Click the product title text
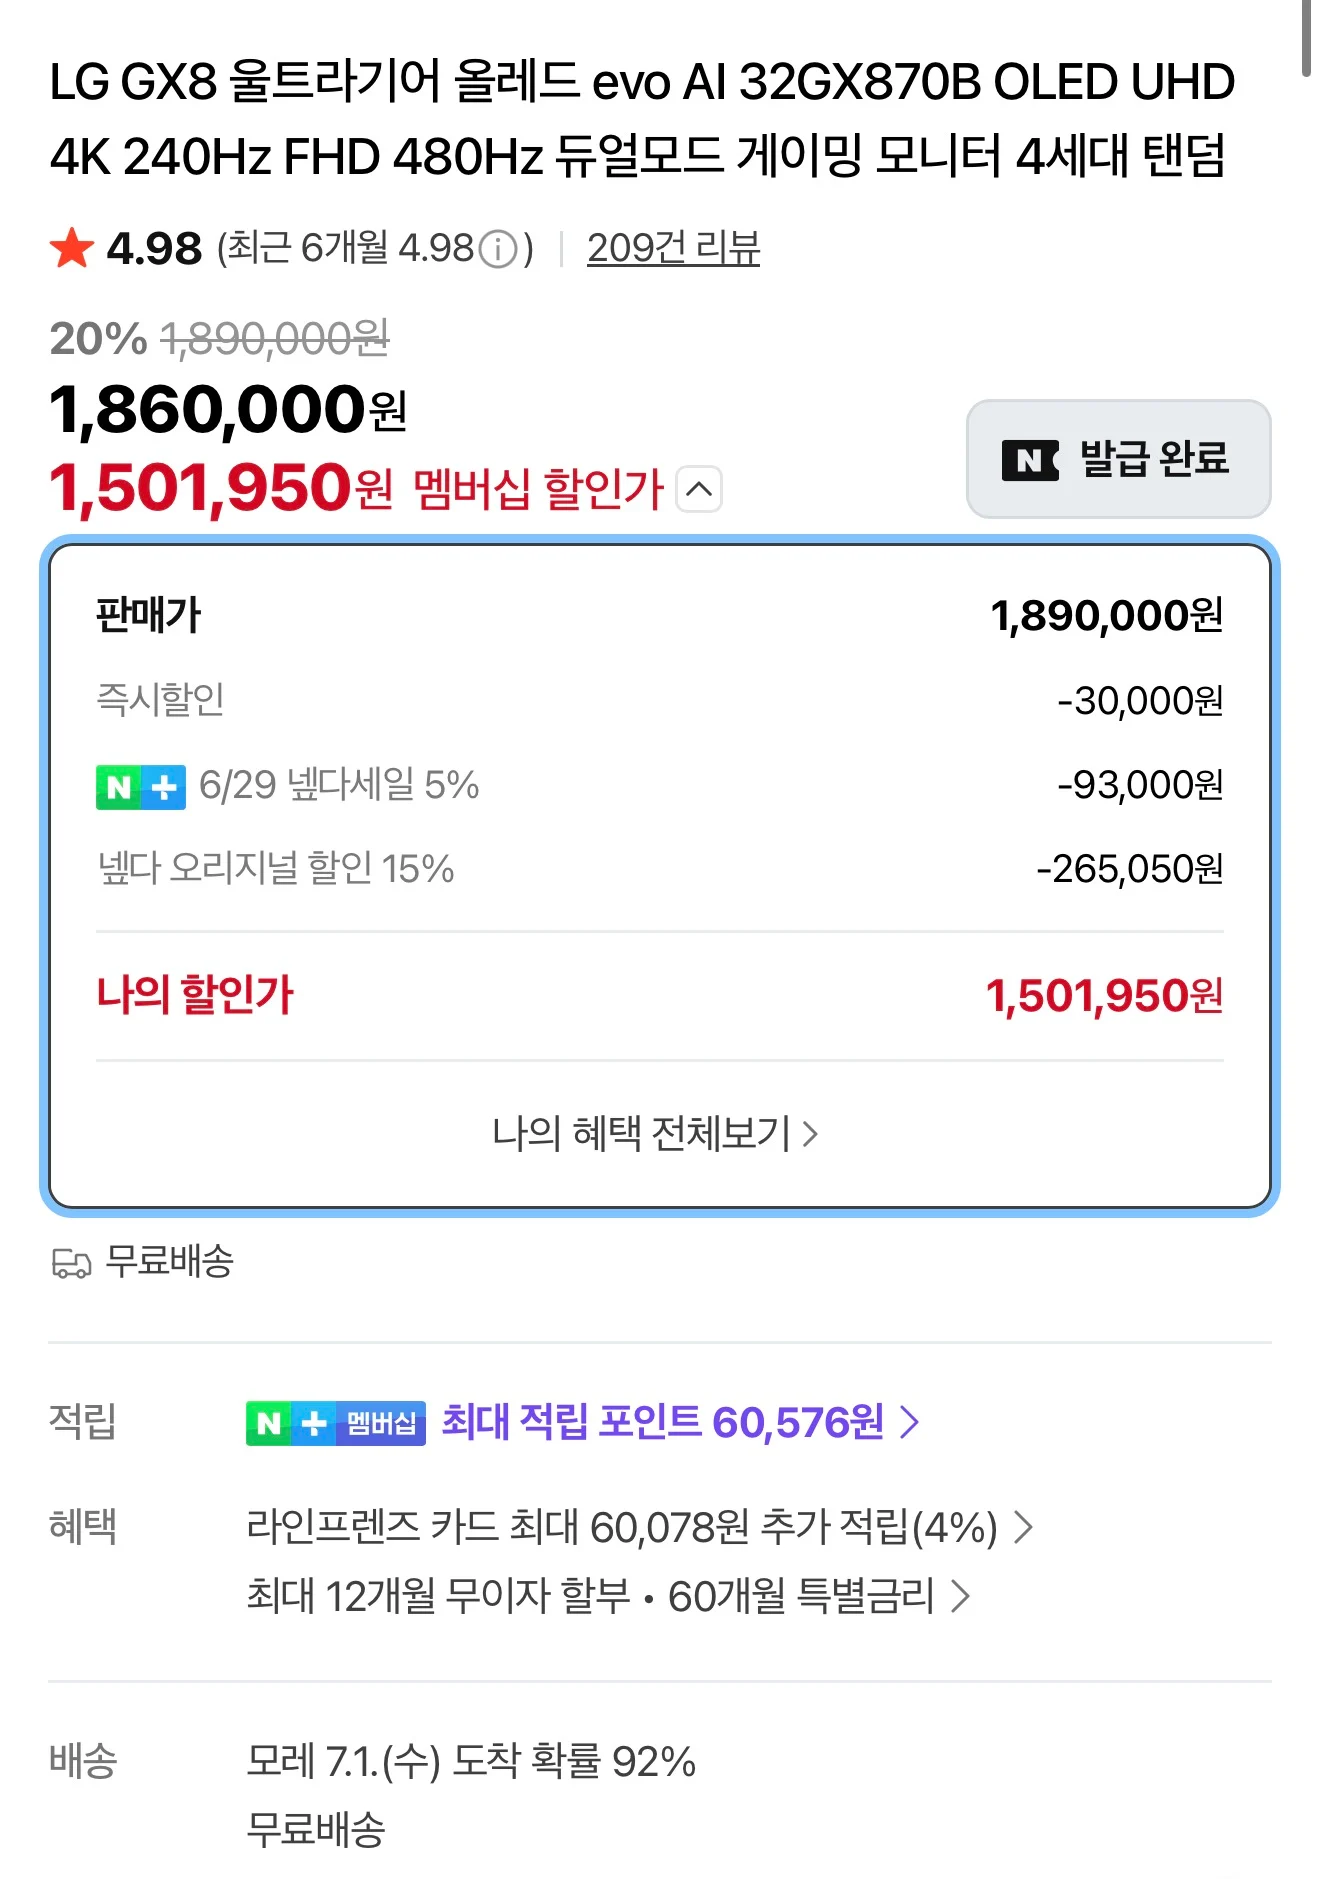 (642, 119)
